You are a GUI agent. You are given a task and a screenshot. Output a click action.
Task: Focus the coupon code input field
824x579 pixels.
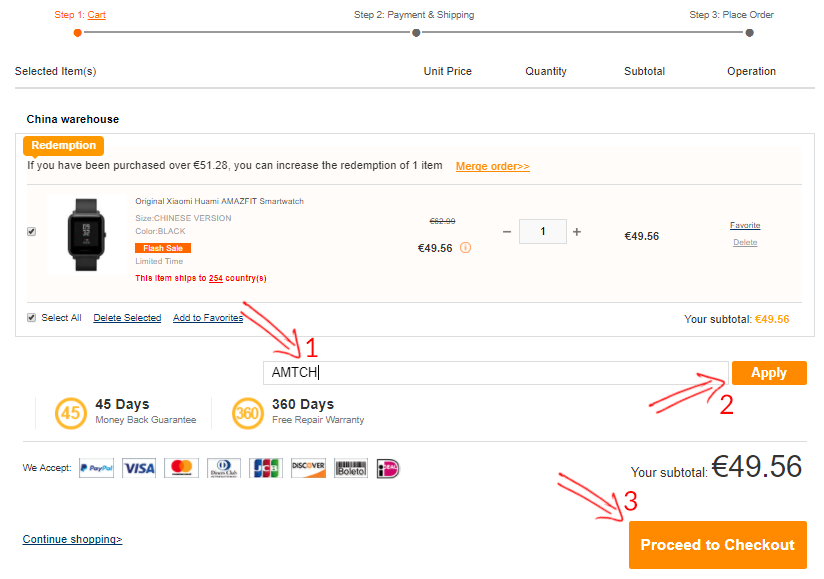click(496, 373)
